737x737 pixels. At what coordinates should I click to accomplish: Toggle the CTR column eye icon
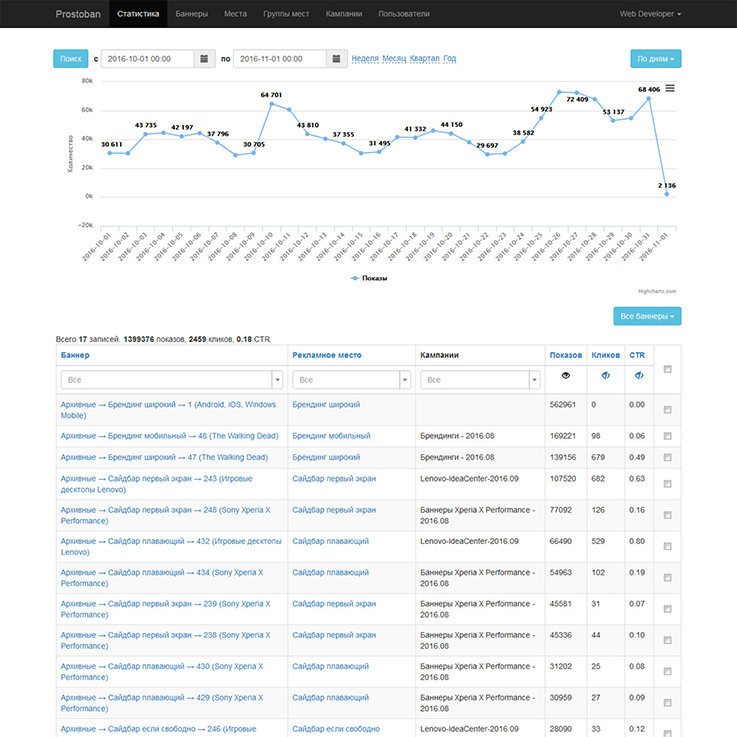point(640,375)
